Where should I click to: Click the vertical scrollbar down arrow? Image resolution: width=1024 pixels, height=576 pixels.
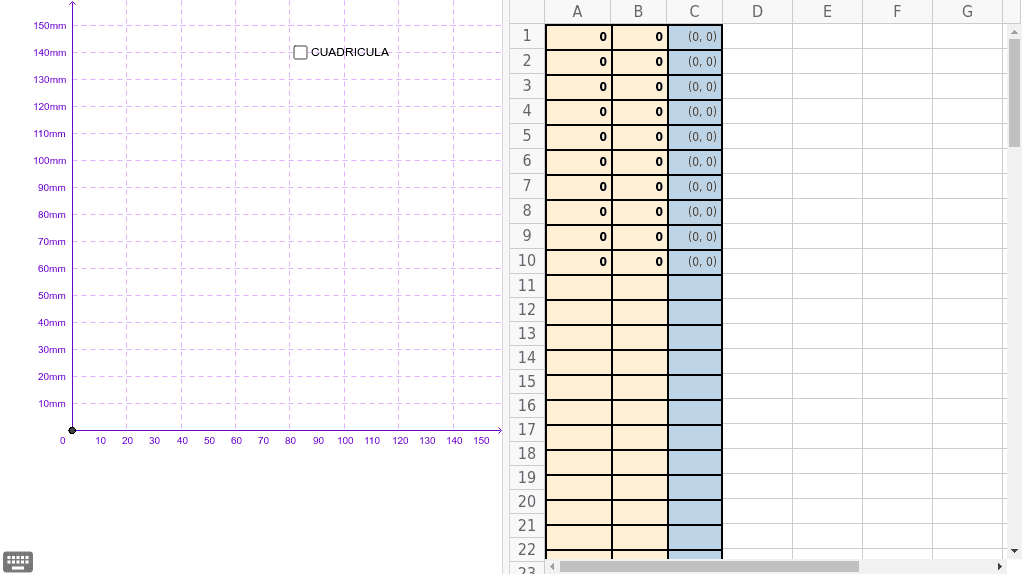tap(1014, 552)
